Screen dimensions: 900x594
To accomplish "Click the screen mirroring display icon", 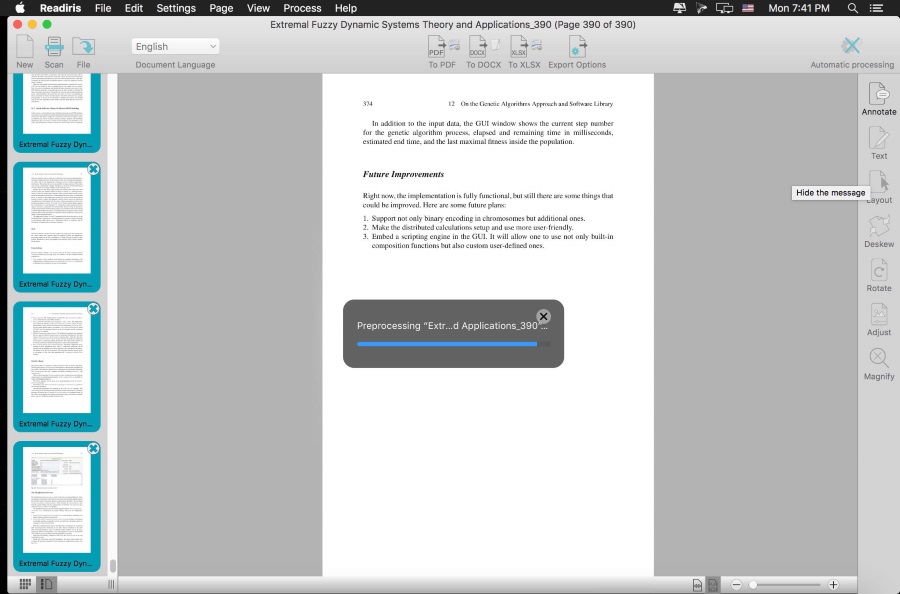I will (724, 8).
